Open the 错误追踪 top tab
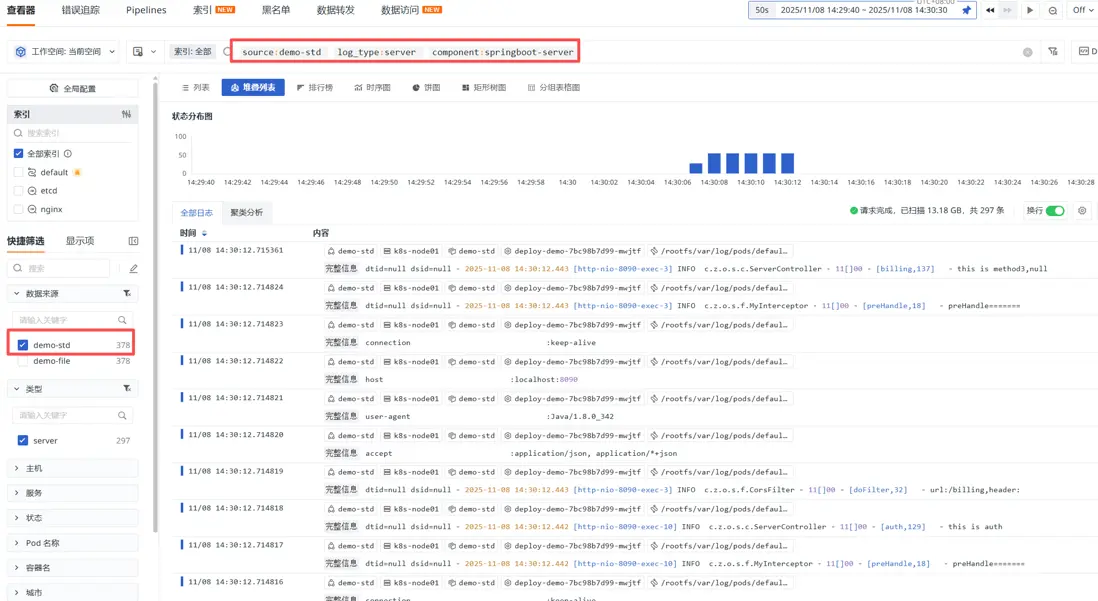 (81, 11)
